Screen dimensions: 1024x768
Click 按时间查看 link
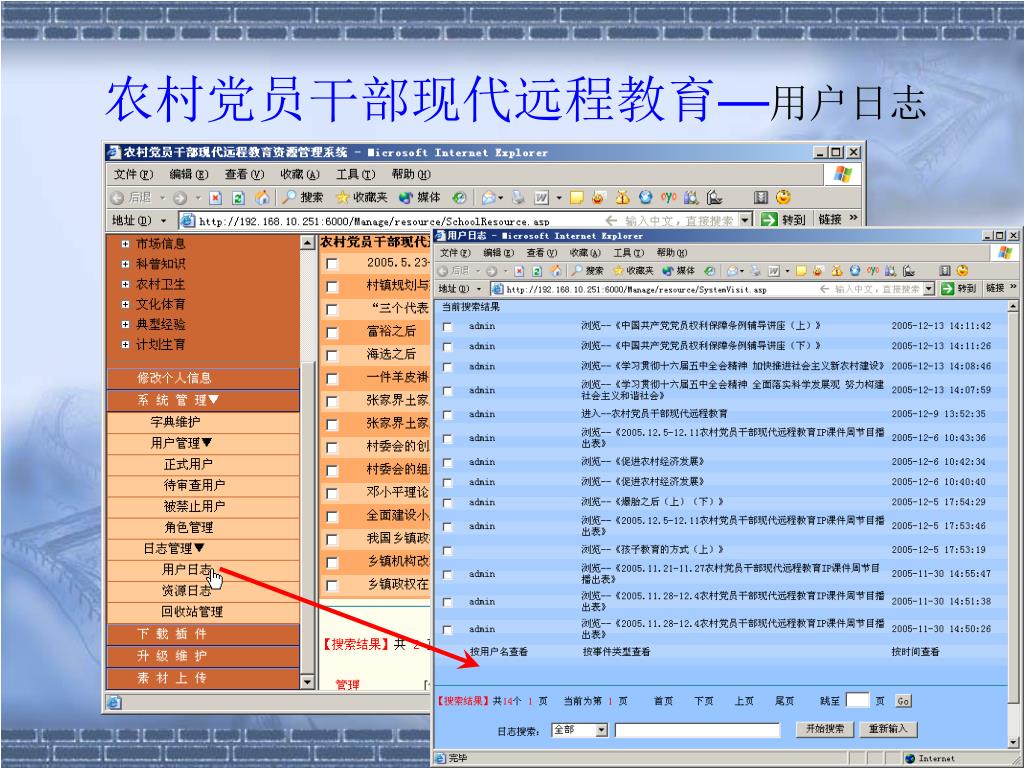point(915,652)
